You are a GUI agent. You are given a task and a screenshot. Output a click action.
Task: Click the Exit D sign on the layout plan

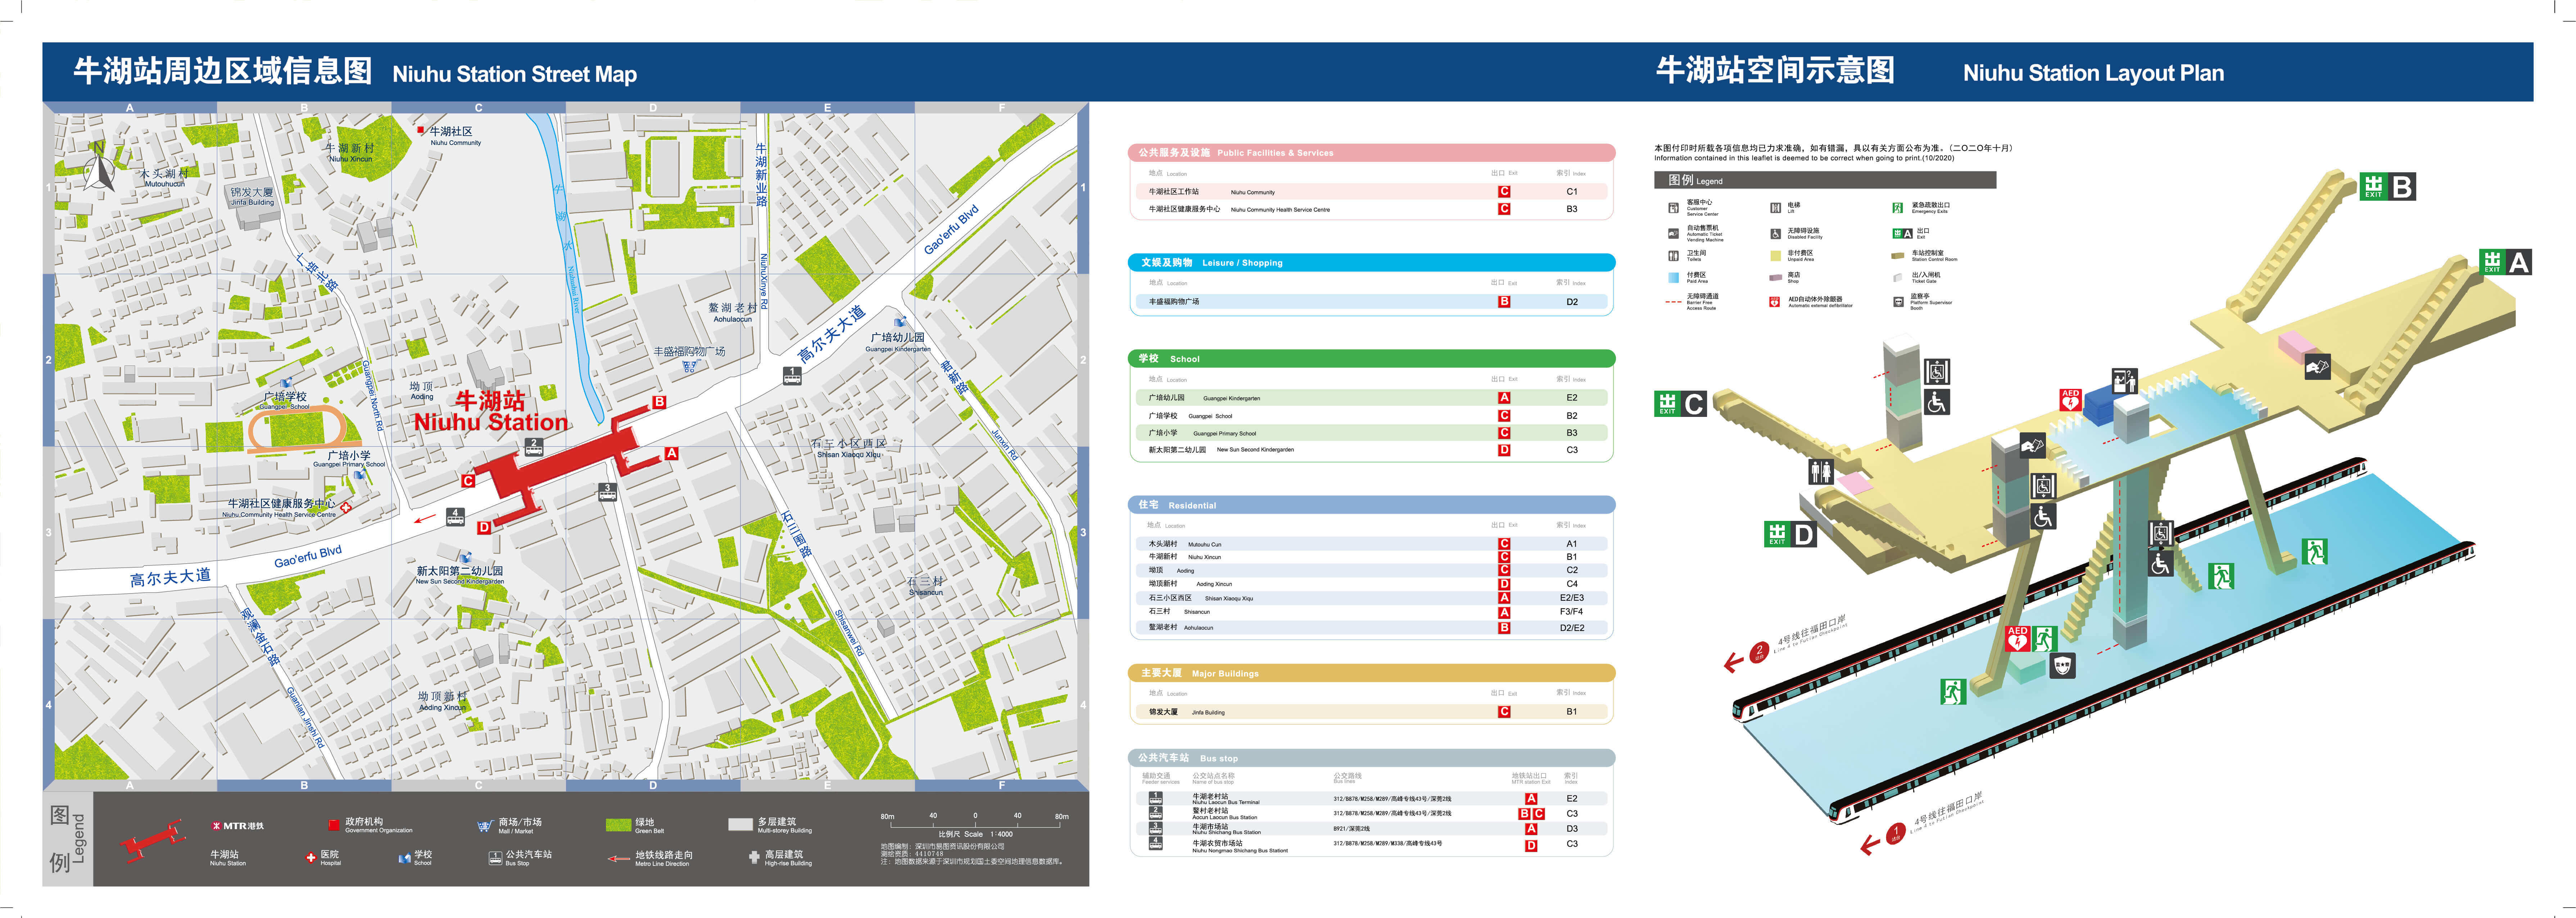[1790, 534]
